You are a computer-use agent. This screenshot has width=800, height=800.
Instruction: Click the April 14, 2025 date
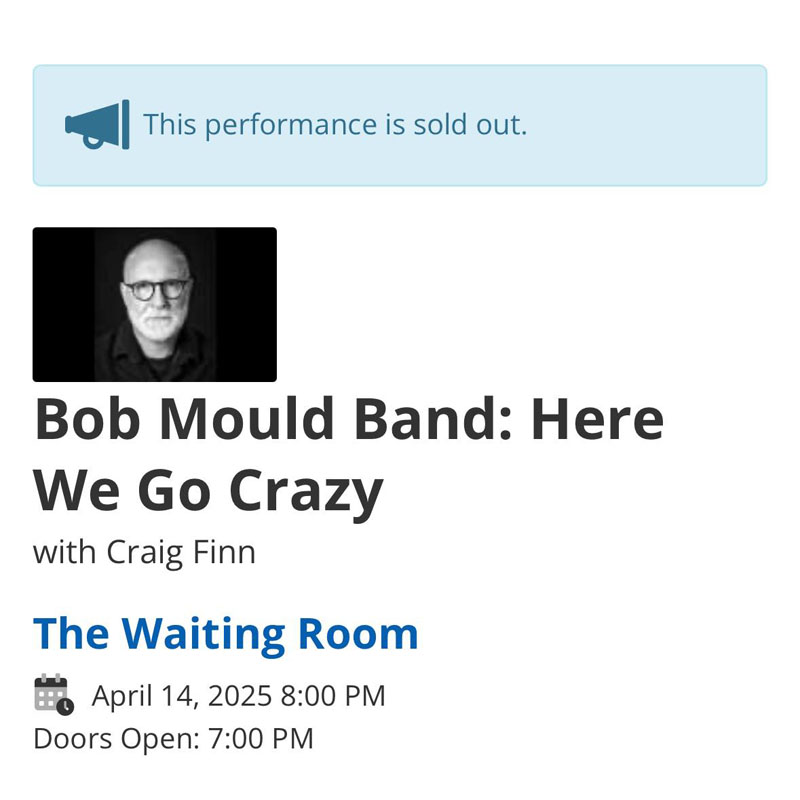click(182, 696)
